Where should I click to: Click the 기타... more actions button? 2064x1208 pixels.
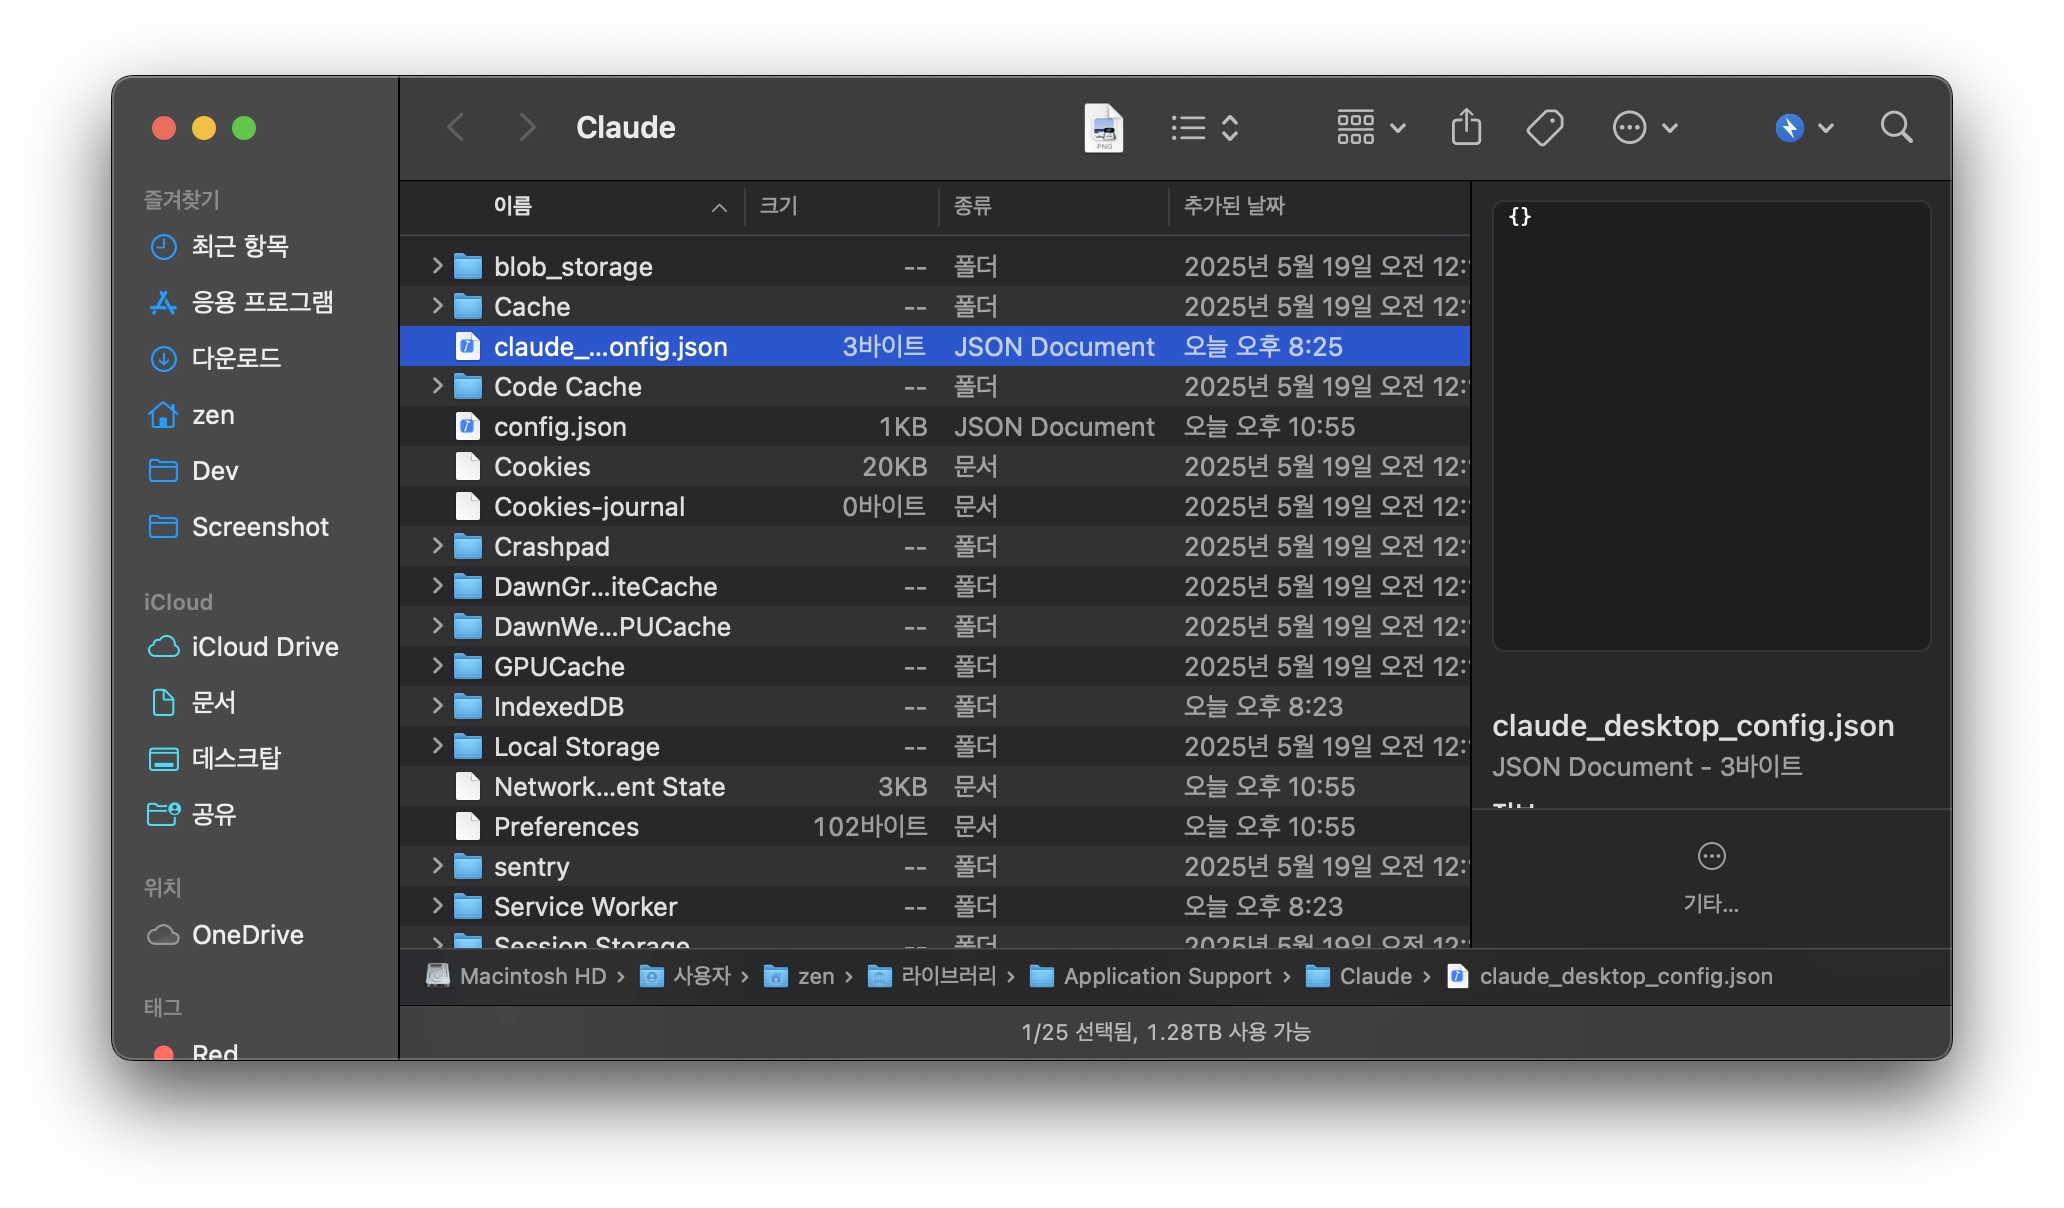point(1711,878)
